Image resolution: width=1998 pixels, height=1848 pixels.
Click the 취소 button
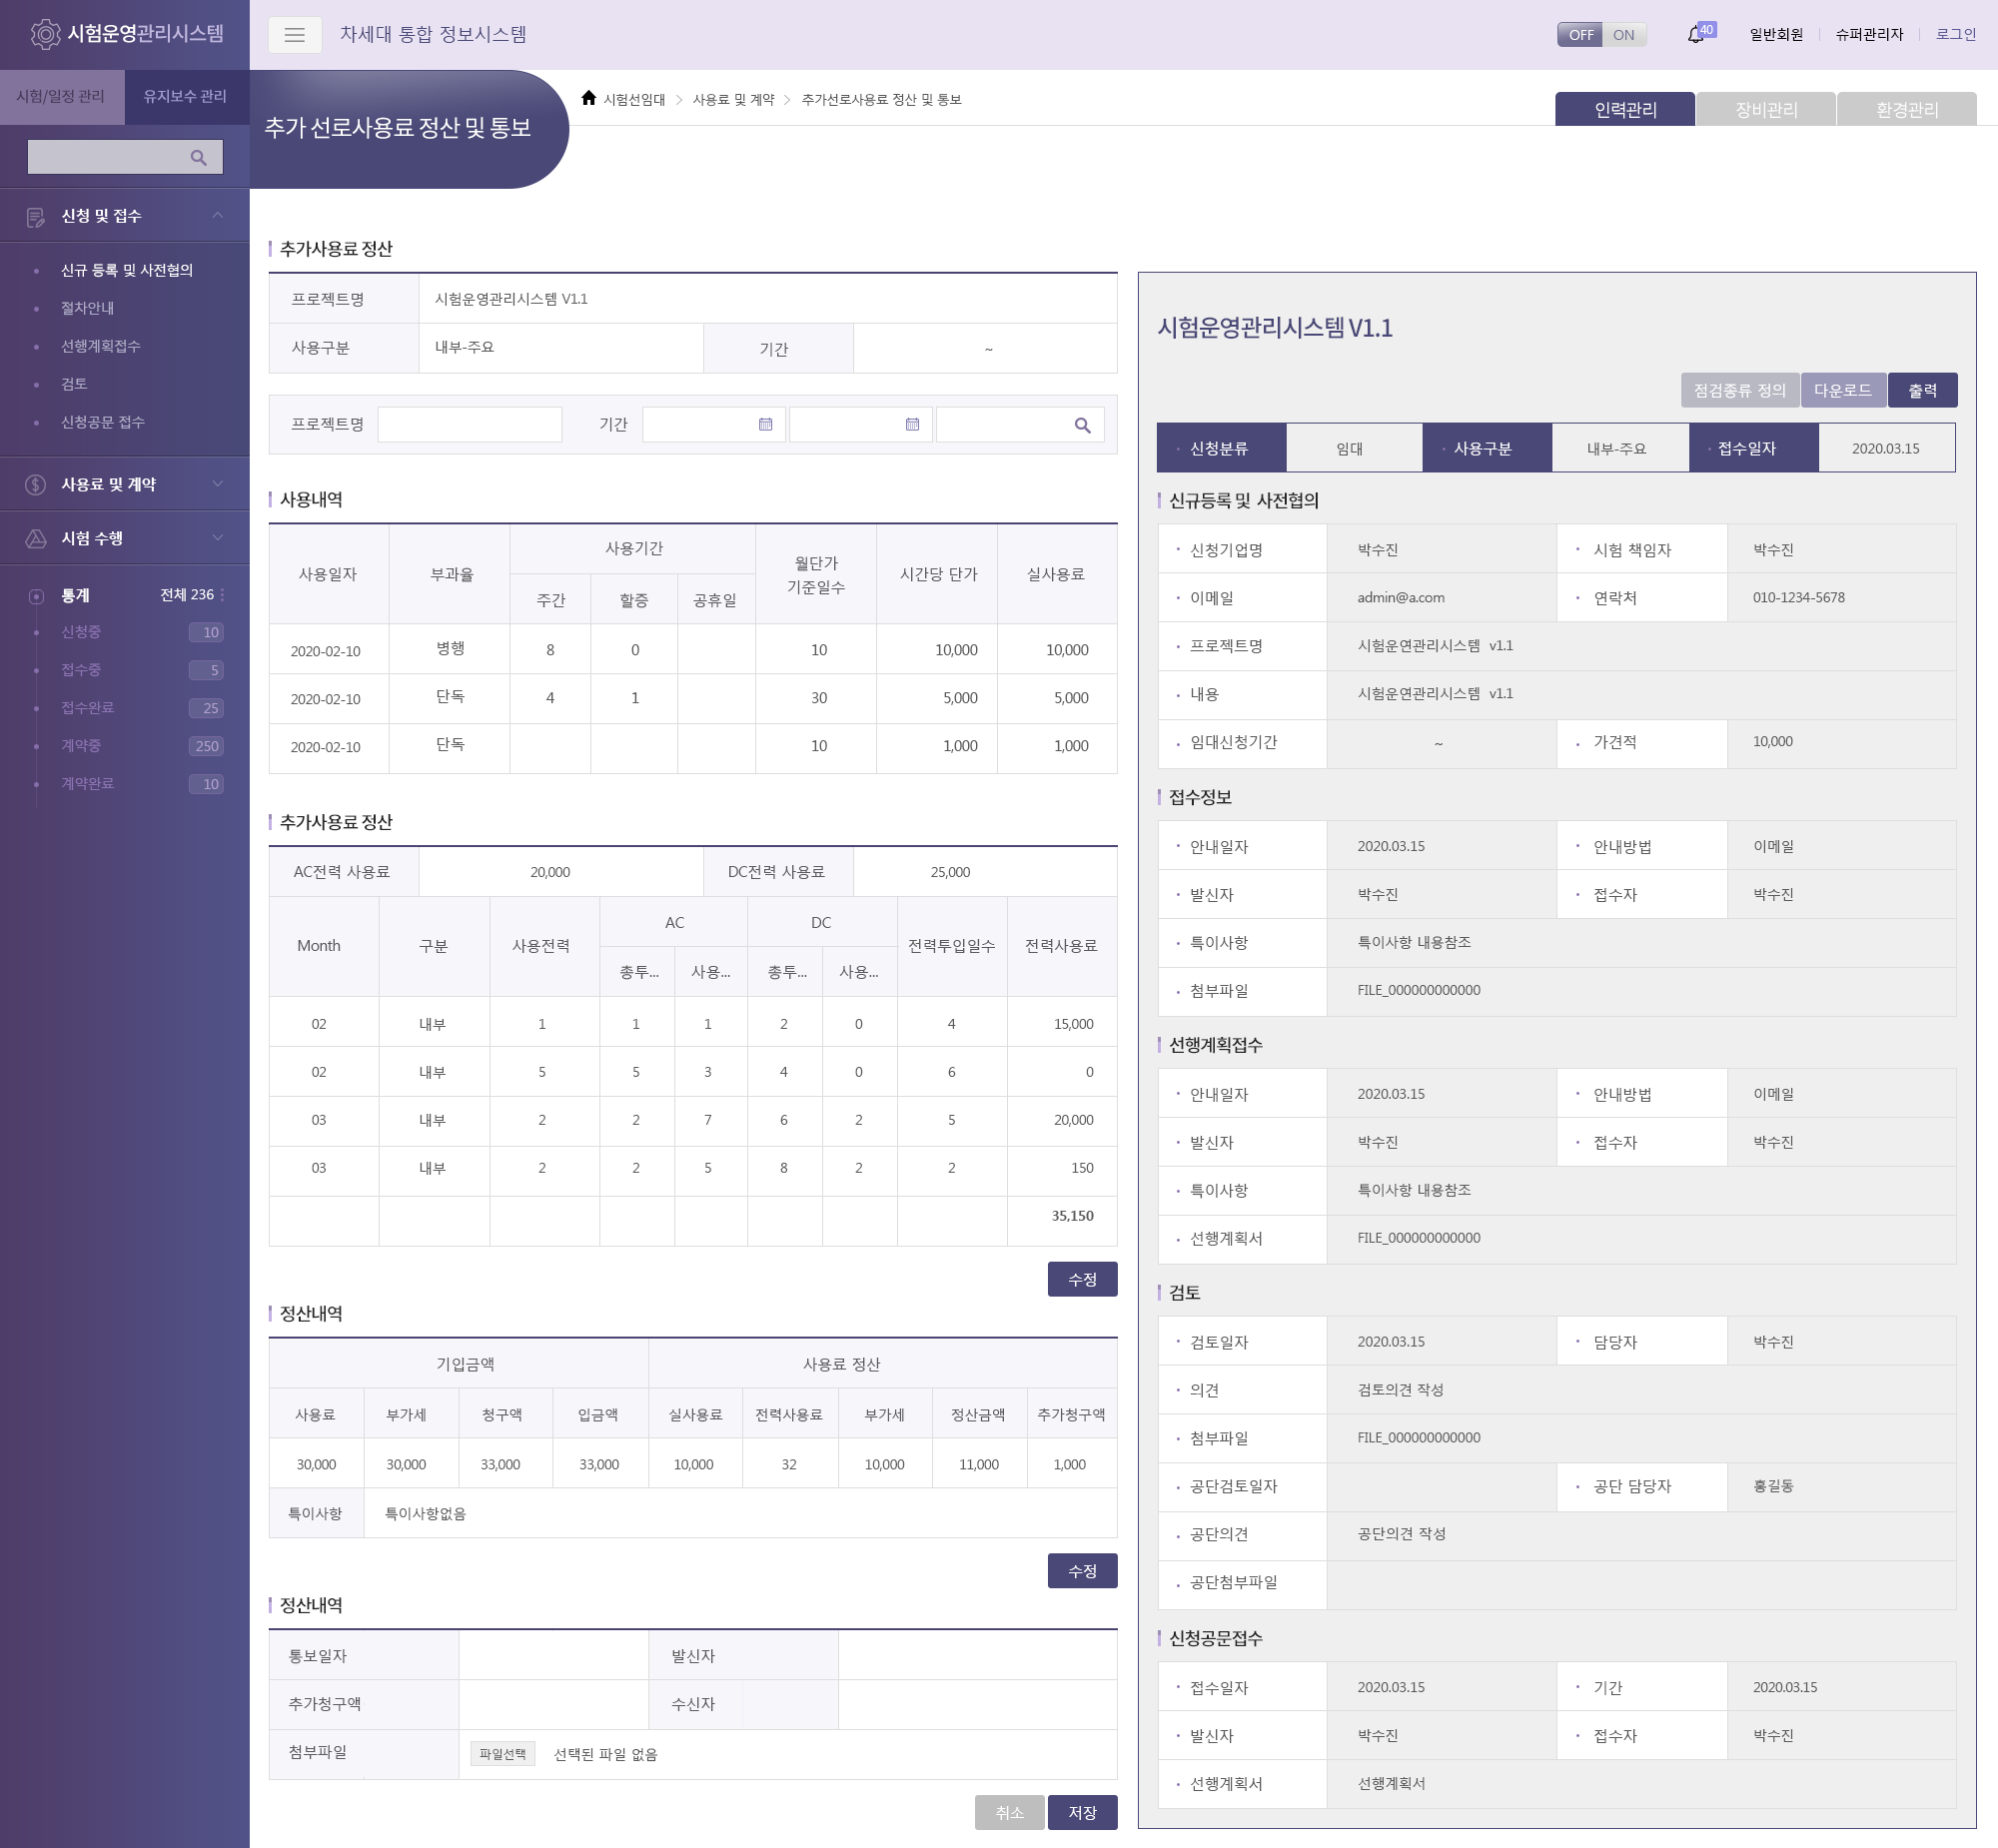tap(1010, 1813)
